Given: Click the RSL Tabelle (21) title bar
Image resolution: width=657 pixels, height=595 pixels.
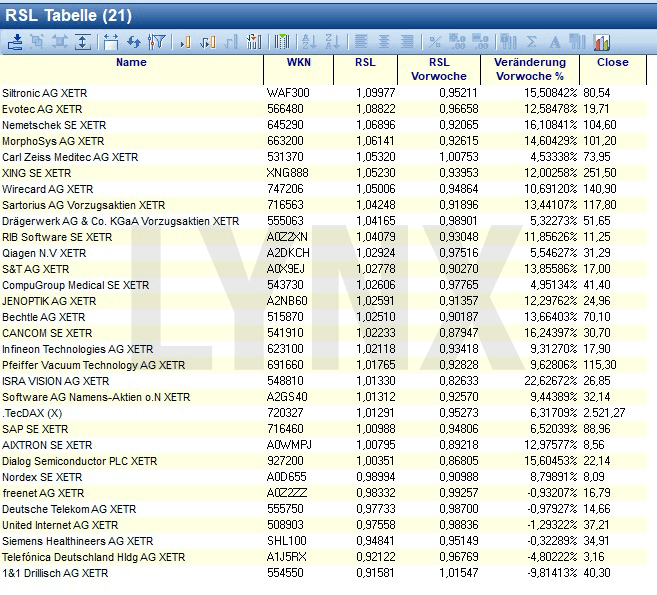Looking at the screenshot, I should click(328, 16).
